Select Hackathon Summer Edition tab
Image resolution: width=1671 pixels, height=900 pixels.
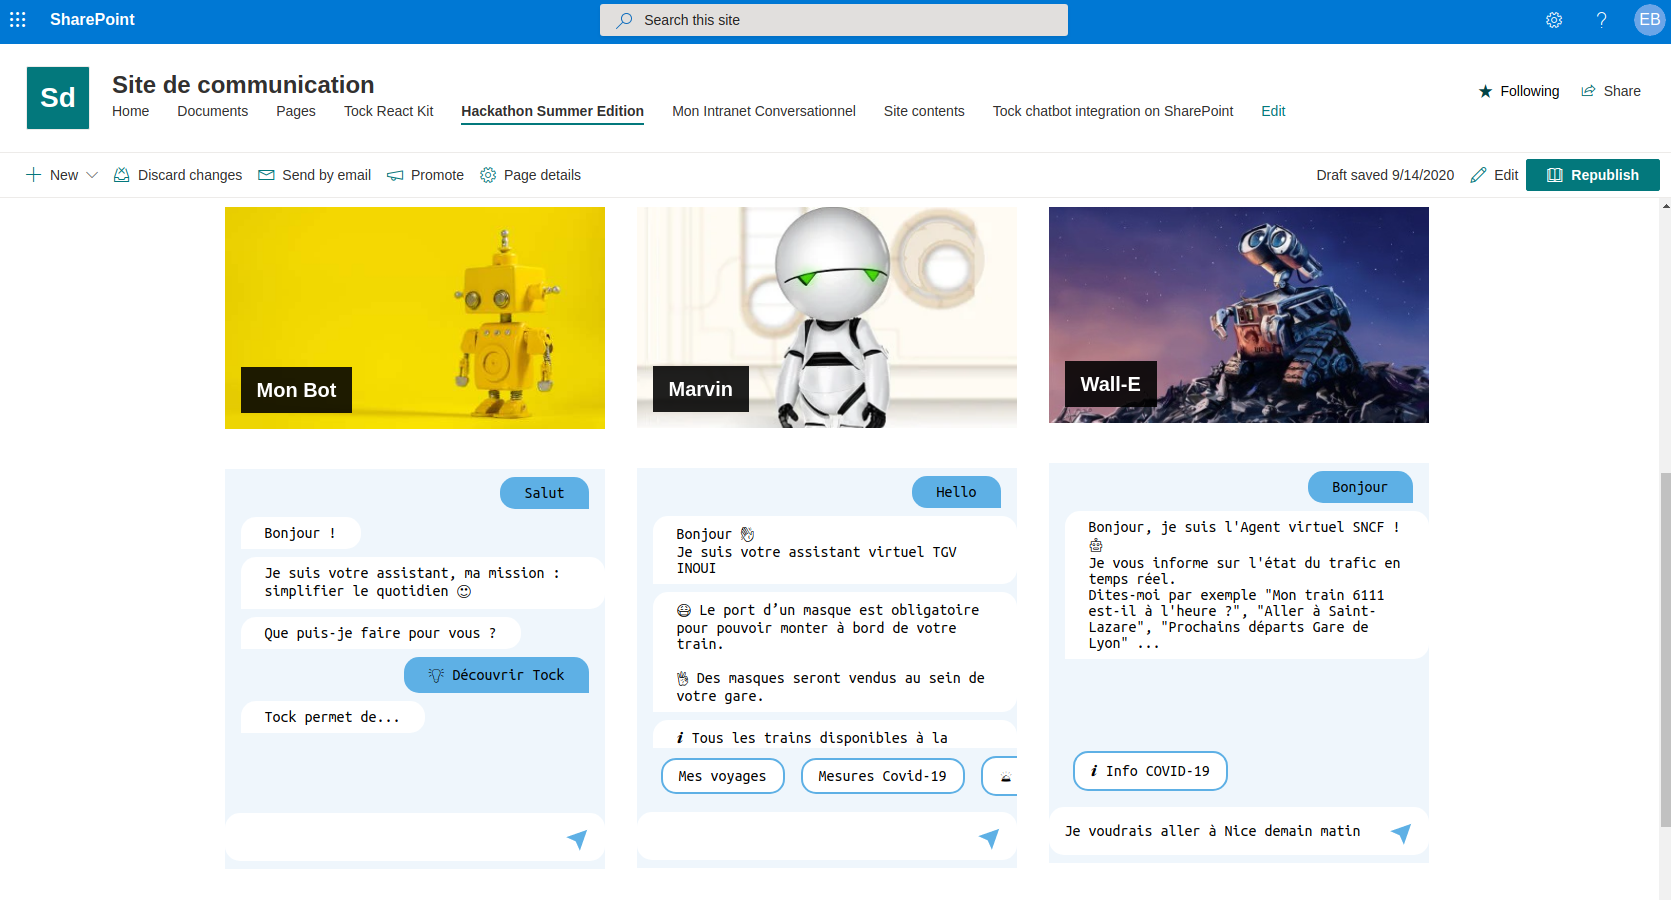point(552,111)
